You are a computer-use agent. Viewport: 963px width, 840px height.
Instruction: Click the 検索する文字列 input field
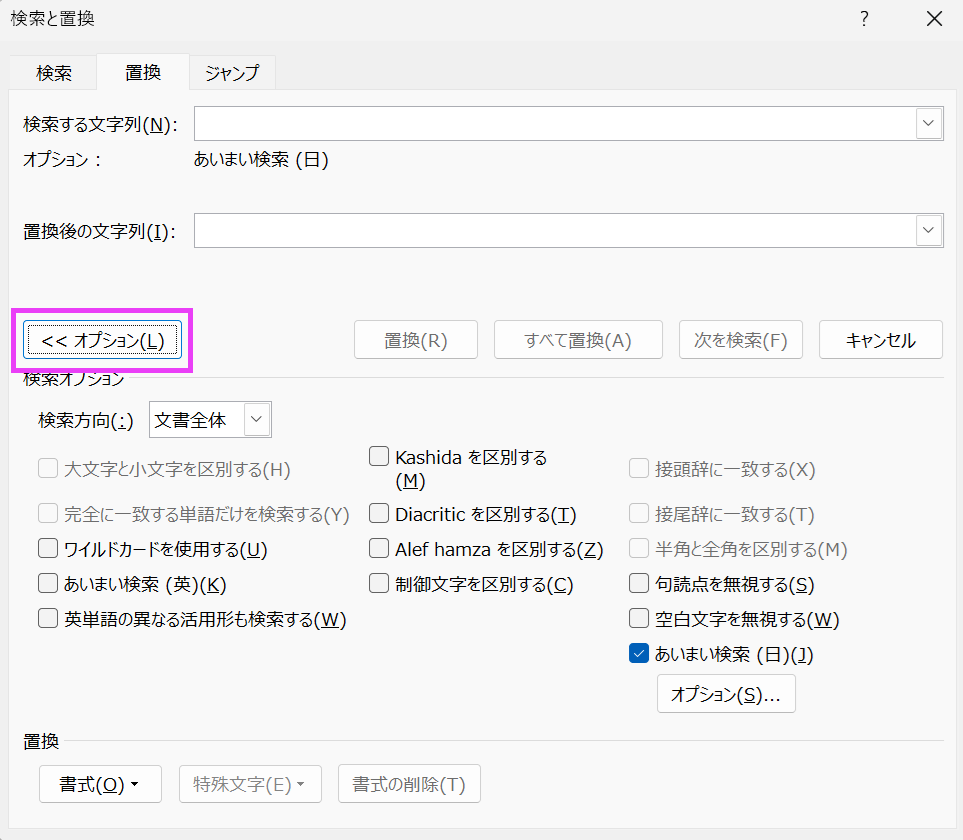pos(555,124)
